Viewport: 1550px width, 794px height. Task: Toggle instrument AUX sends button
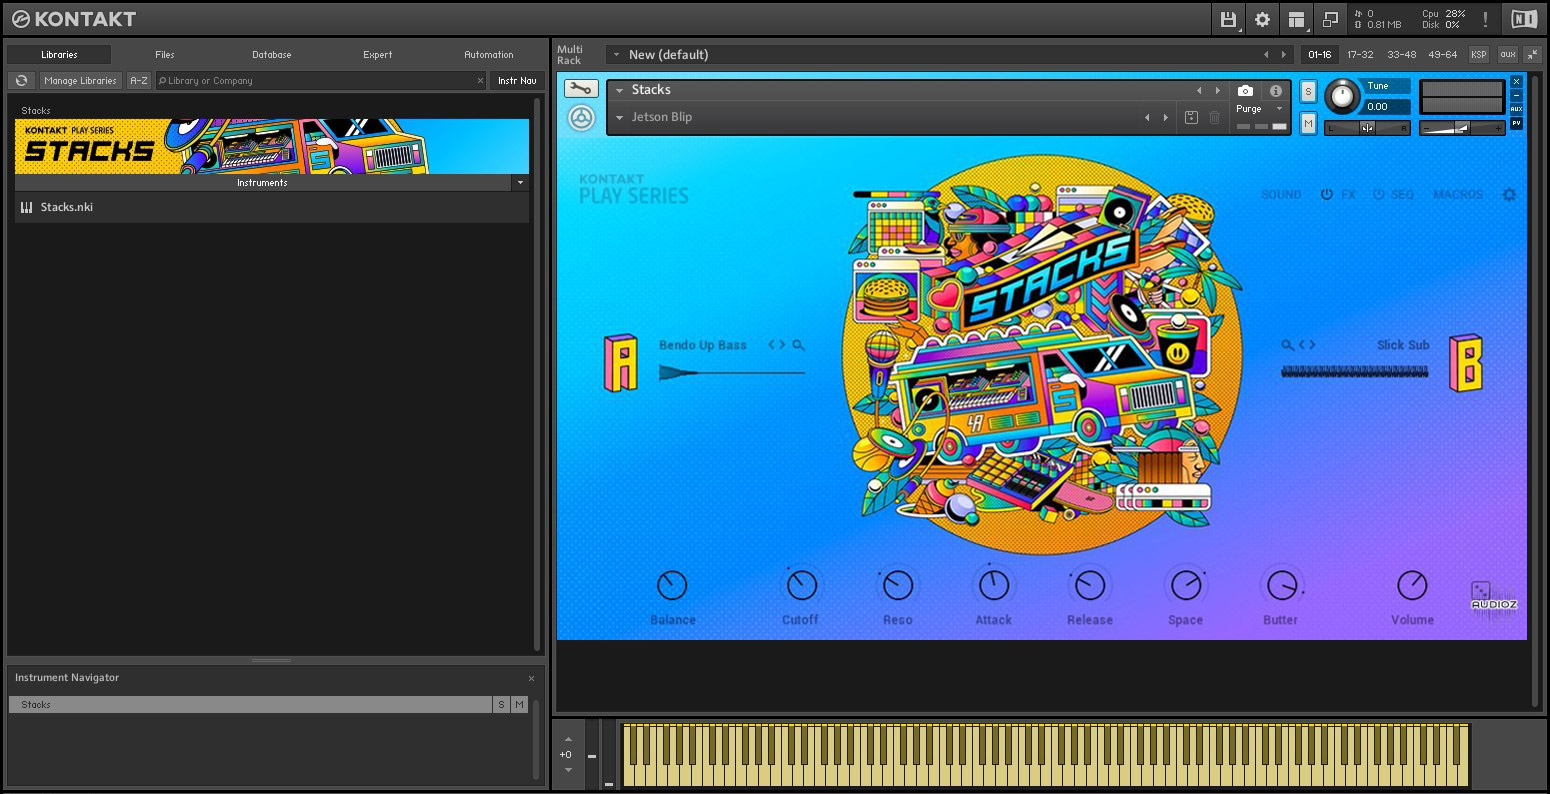[x=1517, y=109]
